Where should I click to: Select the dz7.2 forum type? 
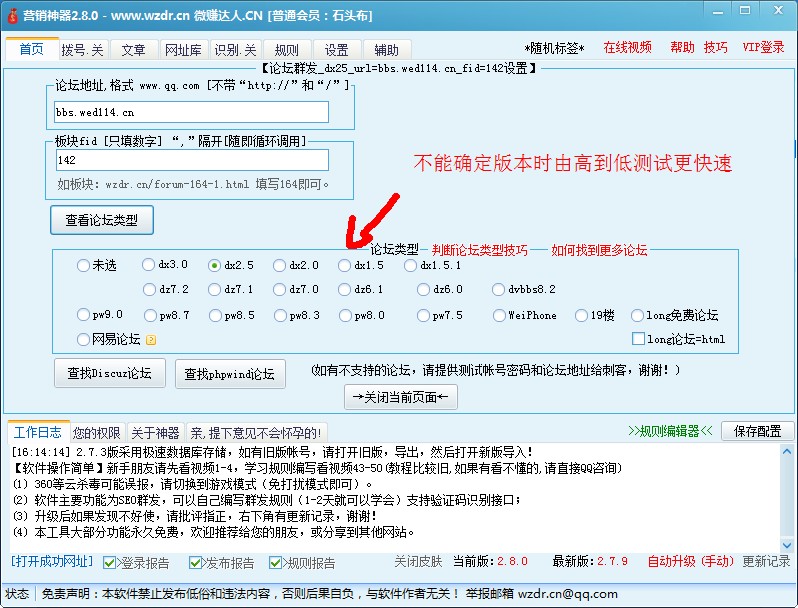click(166, 289)
